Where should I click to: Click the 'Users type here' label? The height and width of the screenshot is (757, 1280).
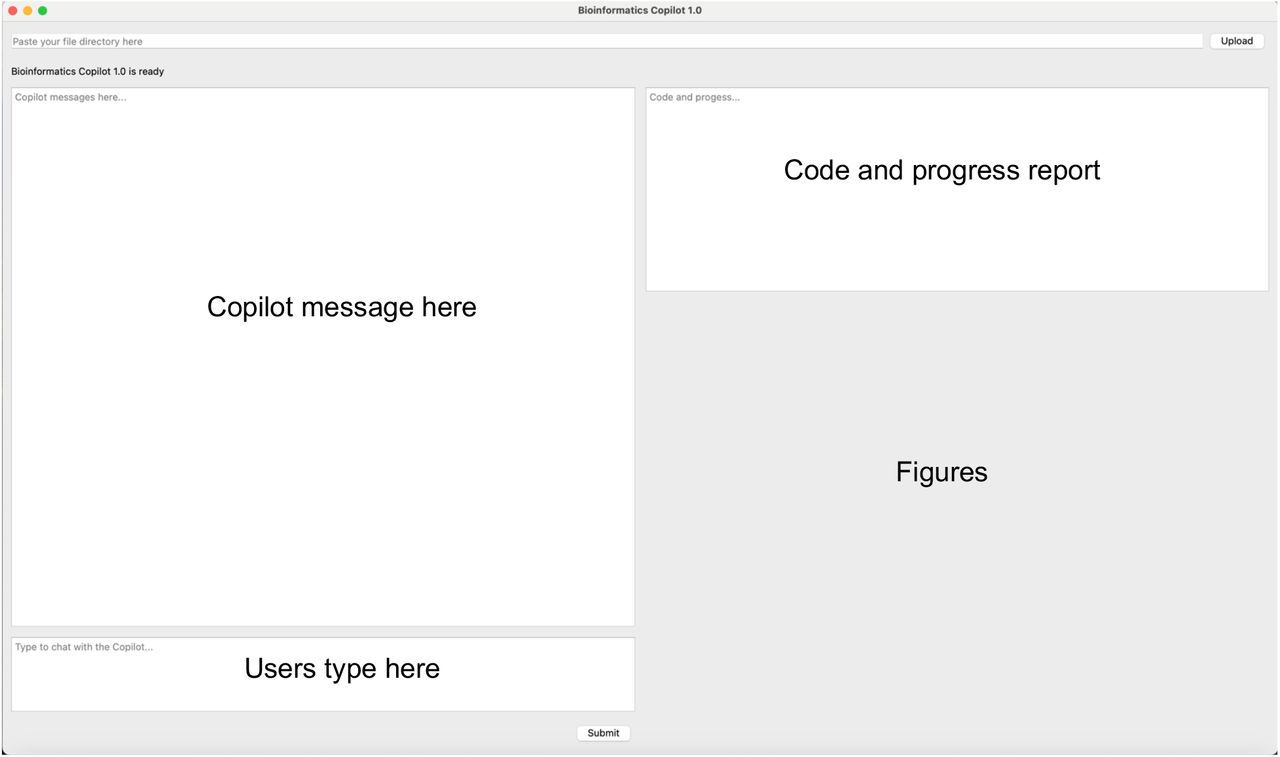tap(342, 669)
